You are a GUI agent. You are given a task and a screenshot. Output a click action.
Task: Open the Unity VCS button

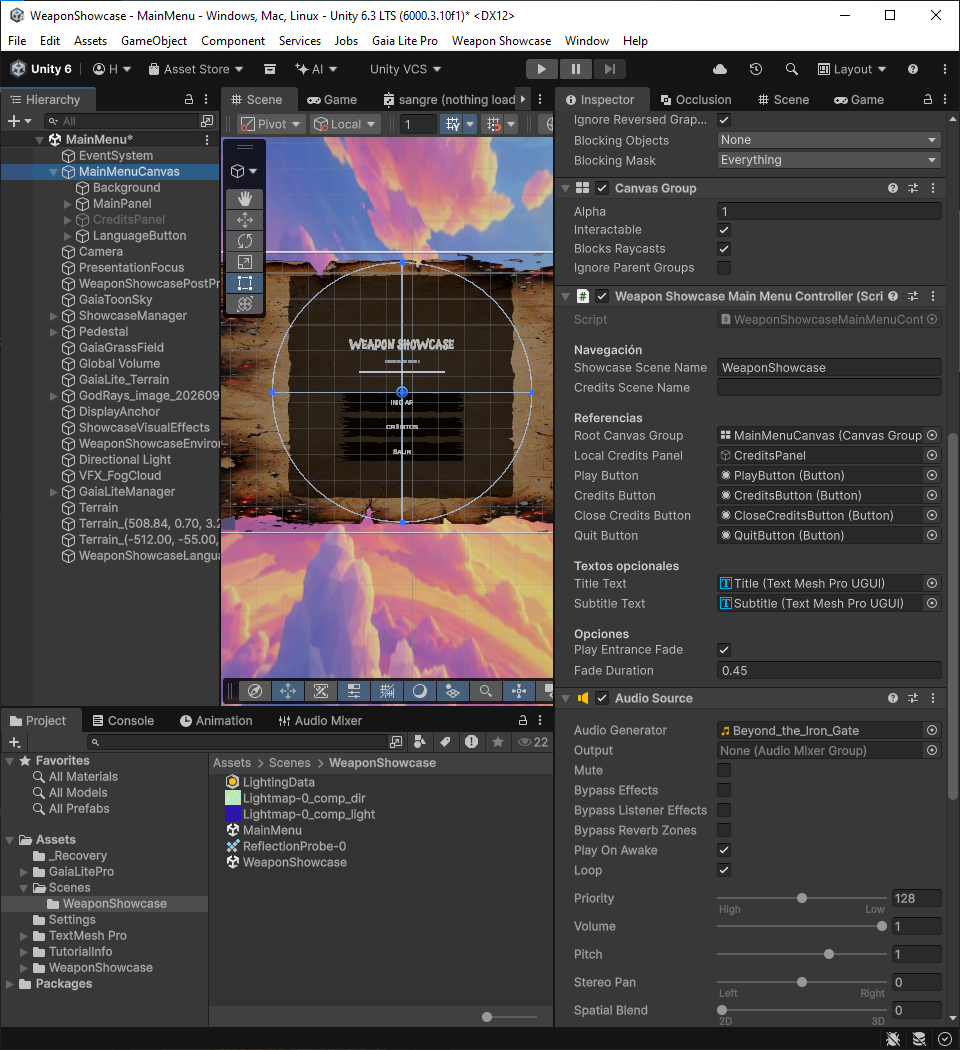coord(405,69)
